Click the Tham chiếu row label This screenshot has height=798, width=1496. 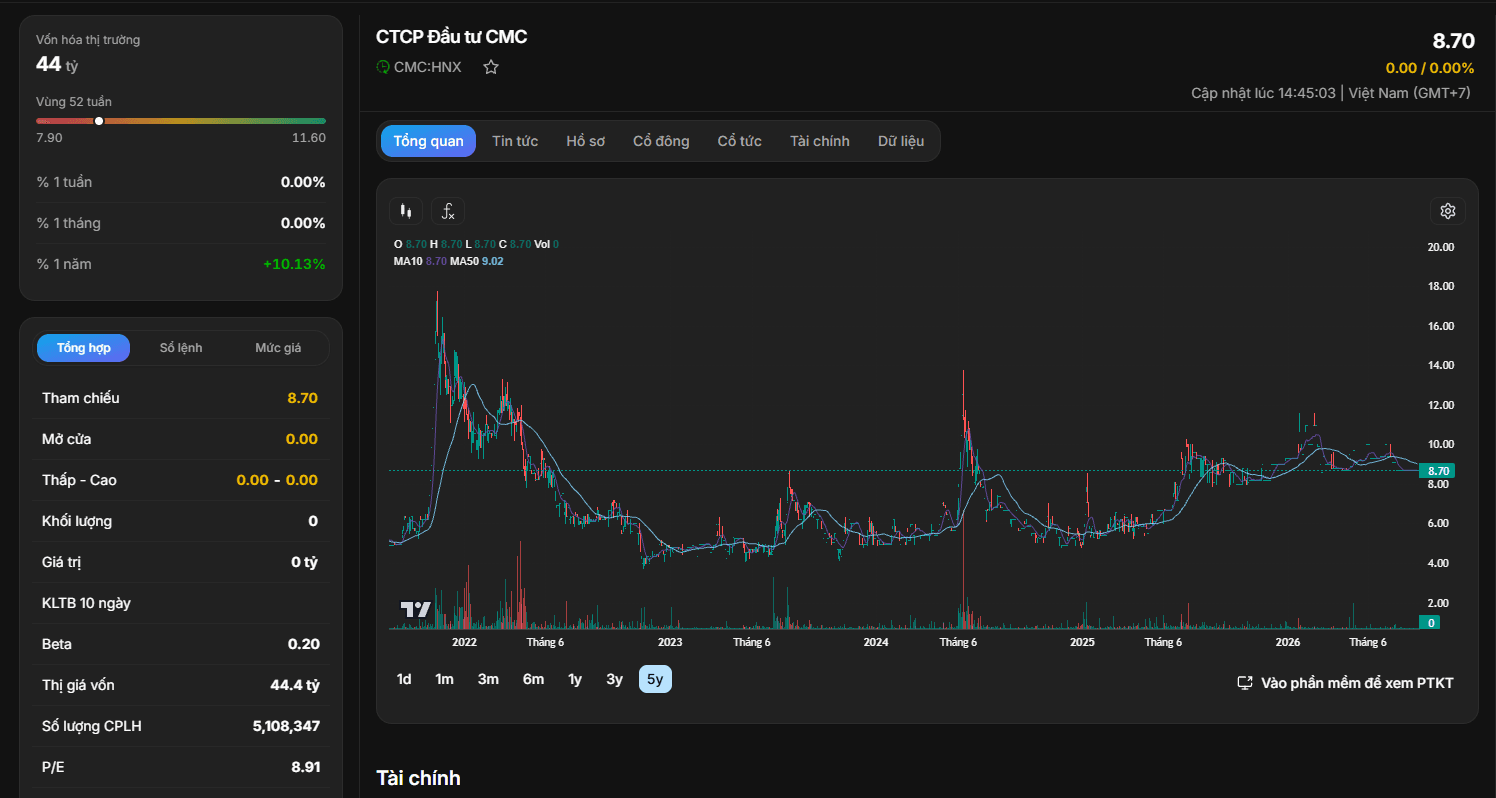pos(80,398)
